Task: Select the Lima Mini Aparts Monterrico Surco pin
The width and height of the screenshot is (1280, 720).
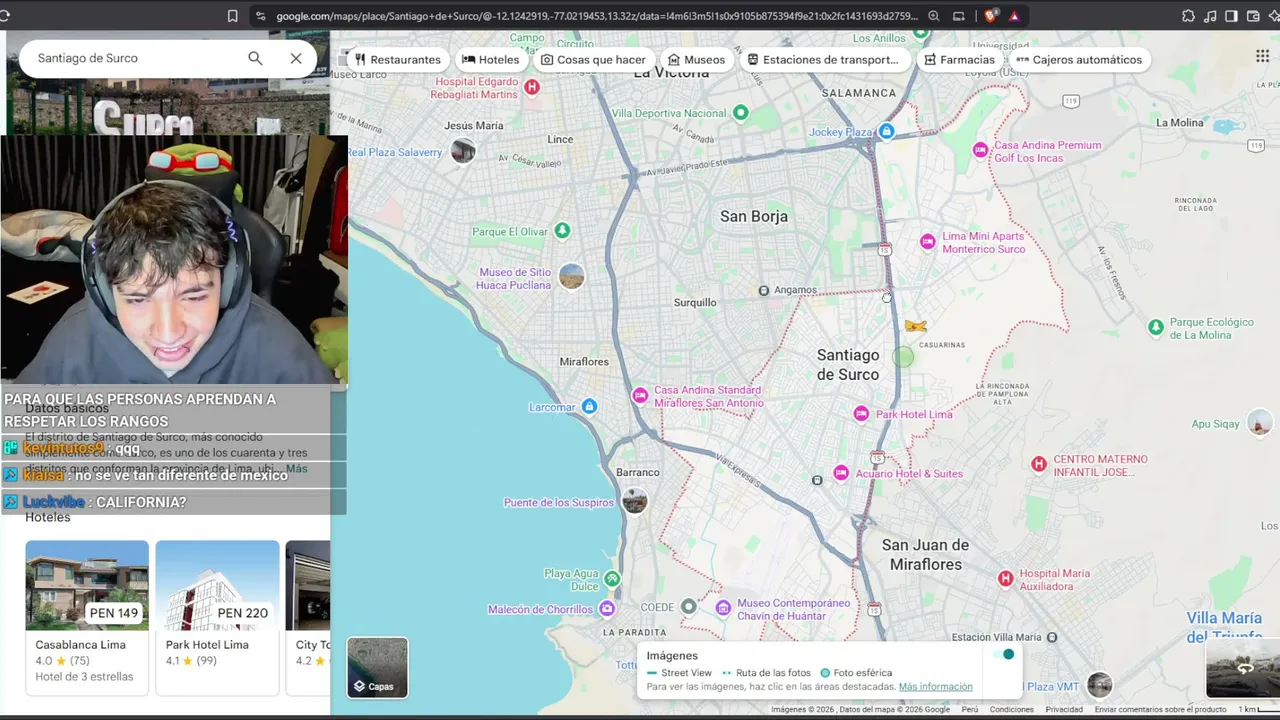Action: coord(928,242)
